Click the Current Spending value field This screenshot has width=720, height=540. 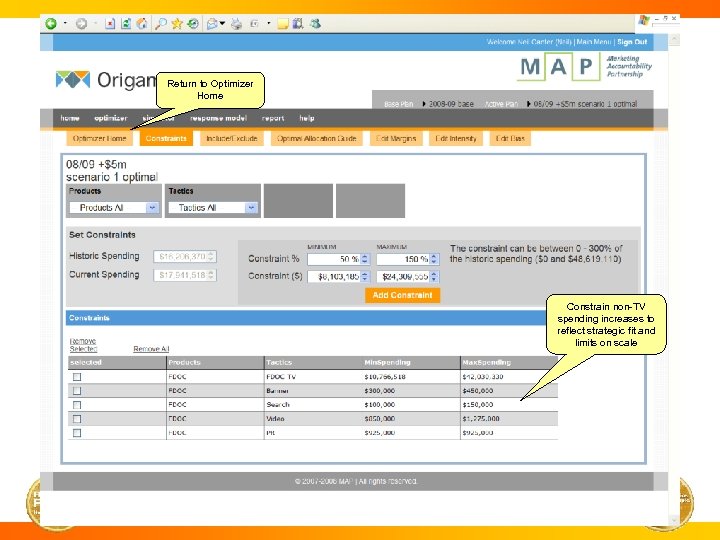click(185, 275)
